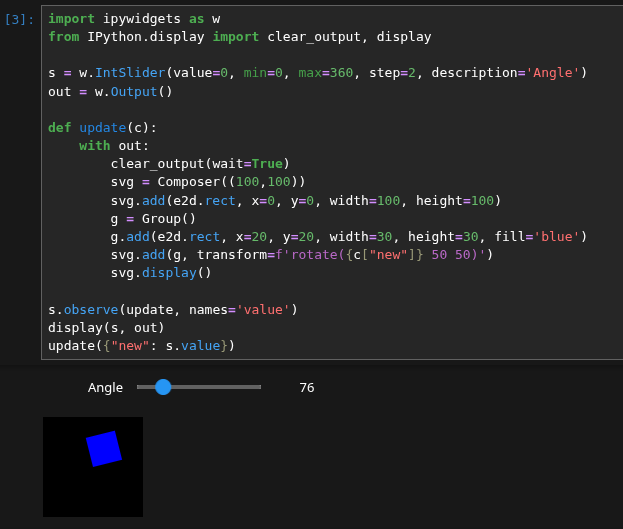Click the Angle slider label
The width and height of the screenshot is (623, 529).
105,388
